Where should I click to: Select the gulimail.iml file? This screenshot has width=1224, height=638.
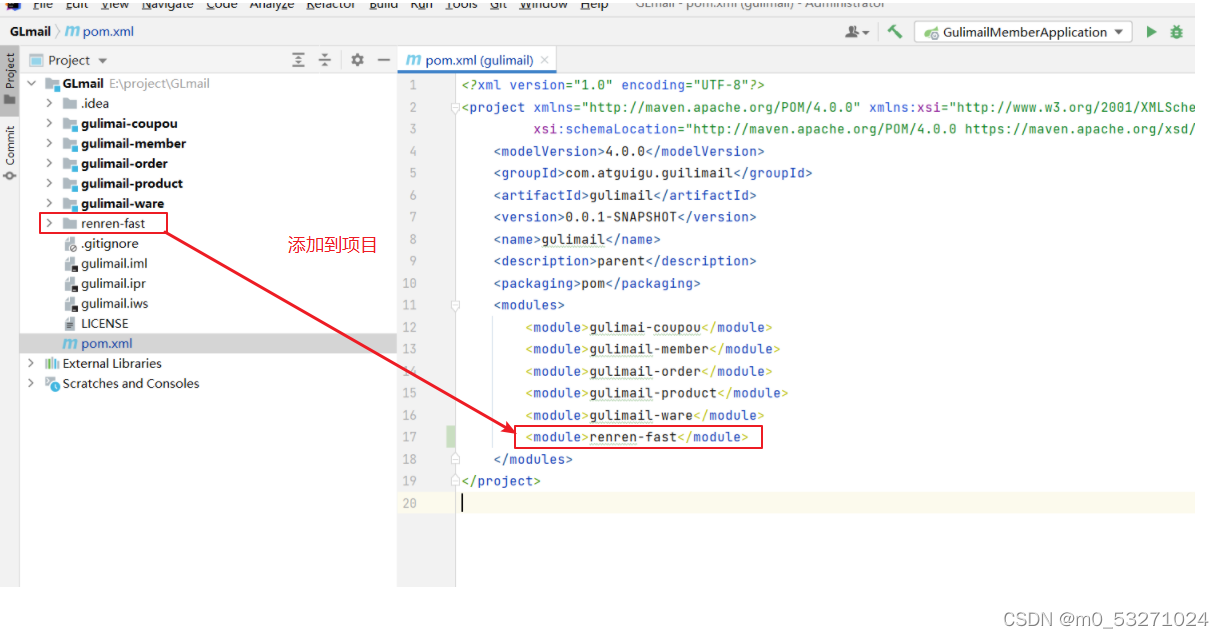[x=114, y=264]
